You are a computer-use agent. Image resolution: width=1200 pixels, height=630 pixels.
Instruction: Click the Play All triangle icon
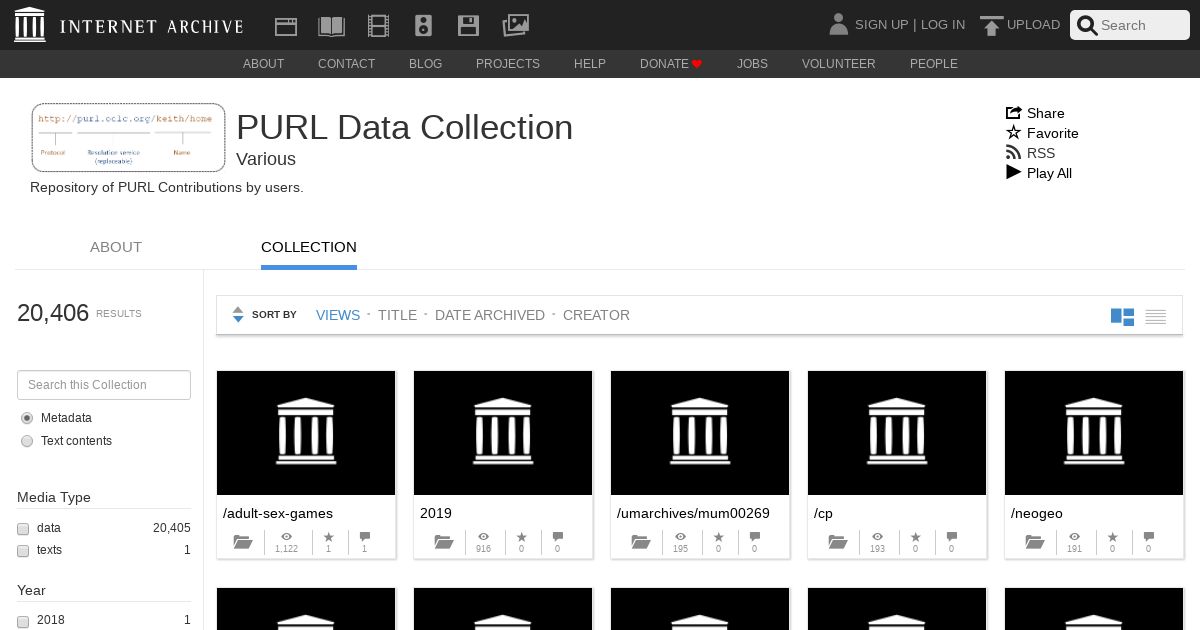(x=1014, y=173)
